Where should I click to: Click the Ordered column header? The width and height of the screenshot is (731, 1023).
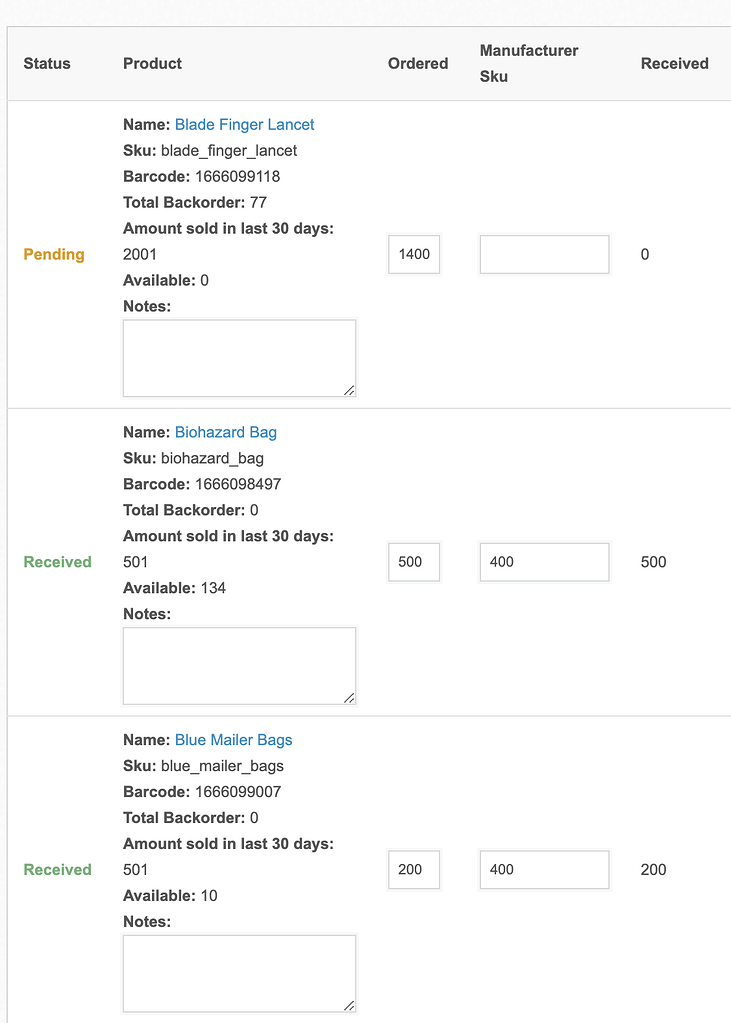pos(418,63)
